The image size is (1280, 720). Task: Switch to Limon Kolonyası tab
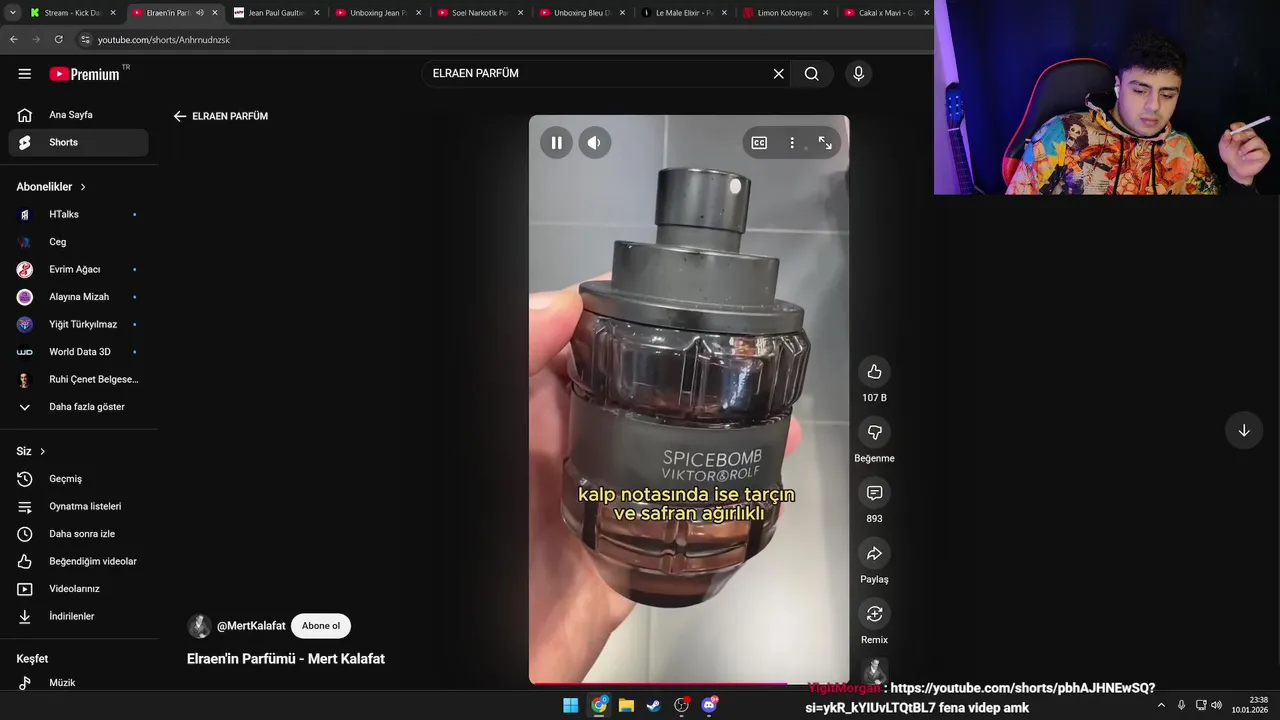click(x=786, y=13)
